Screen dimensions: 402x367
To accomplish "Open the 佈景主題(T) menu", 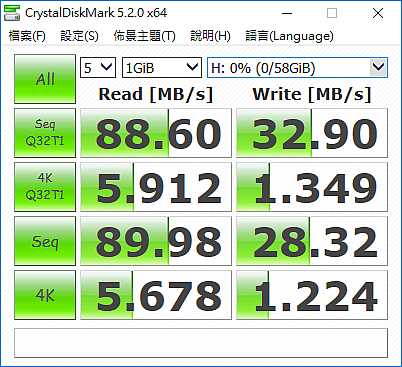I will point(144,36).
